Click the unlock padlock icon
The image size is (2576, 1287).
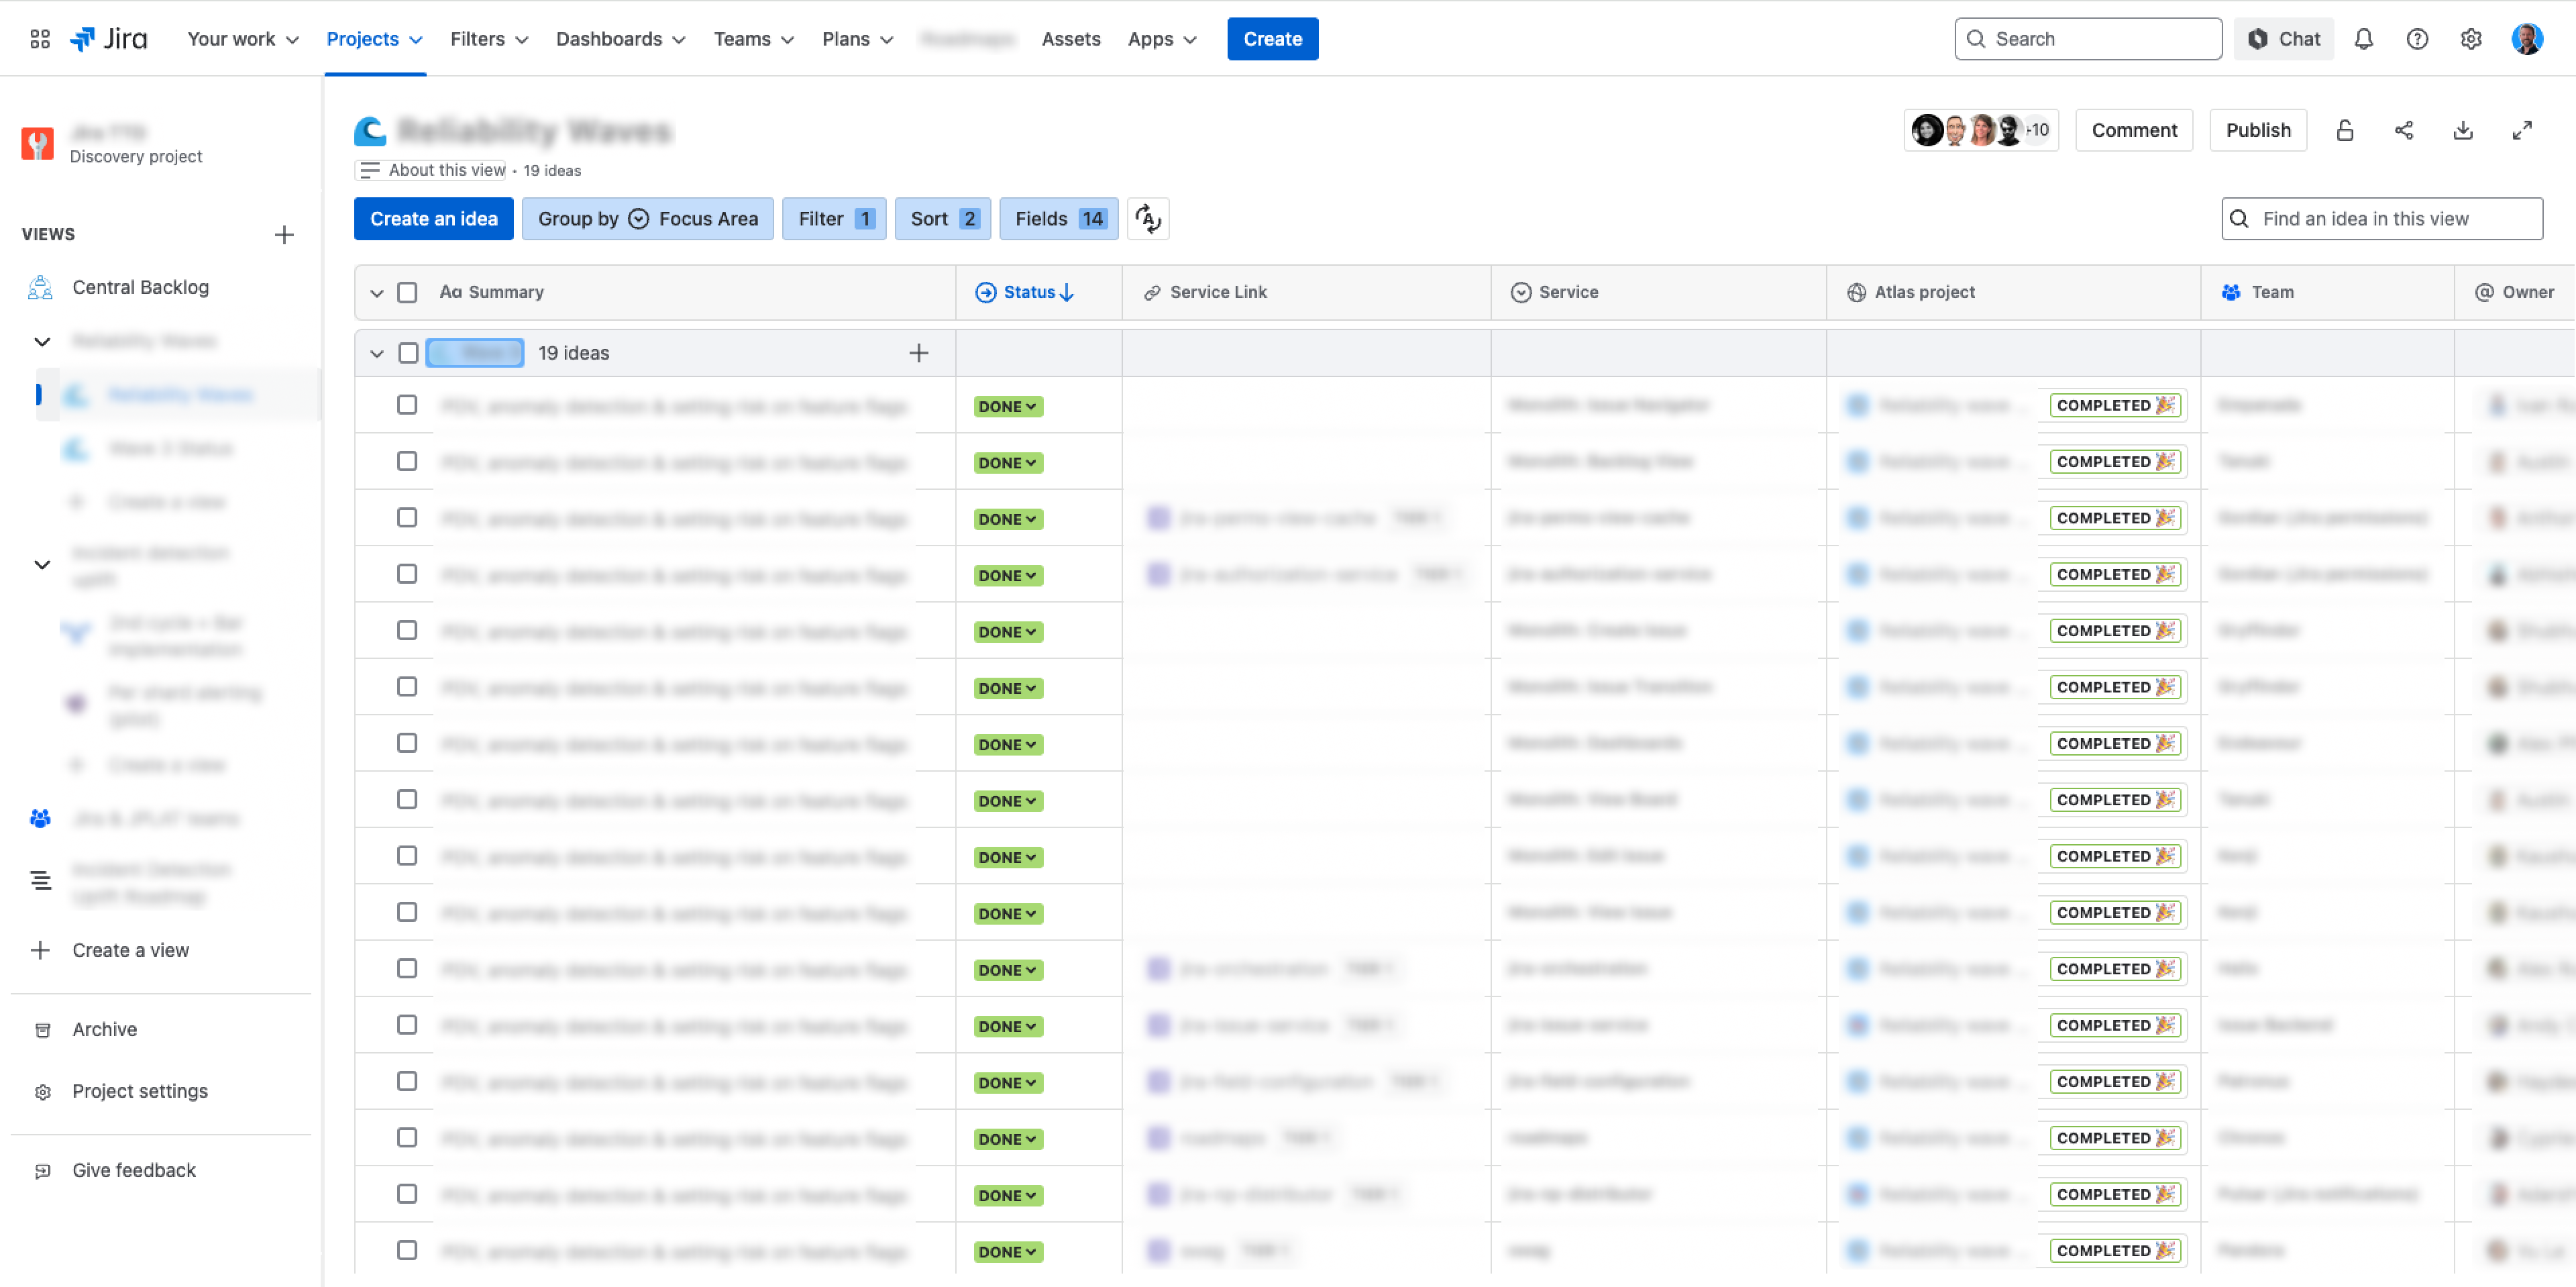(x=2345, y=130)
